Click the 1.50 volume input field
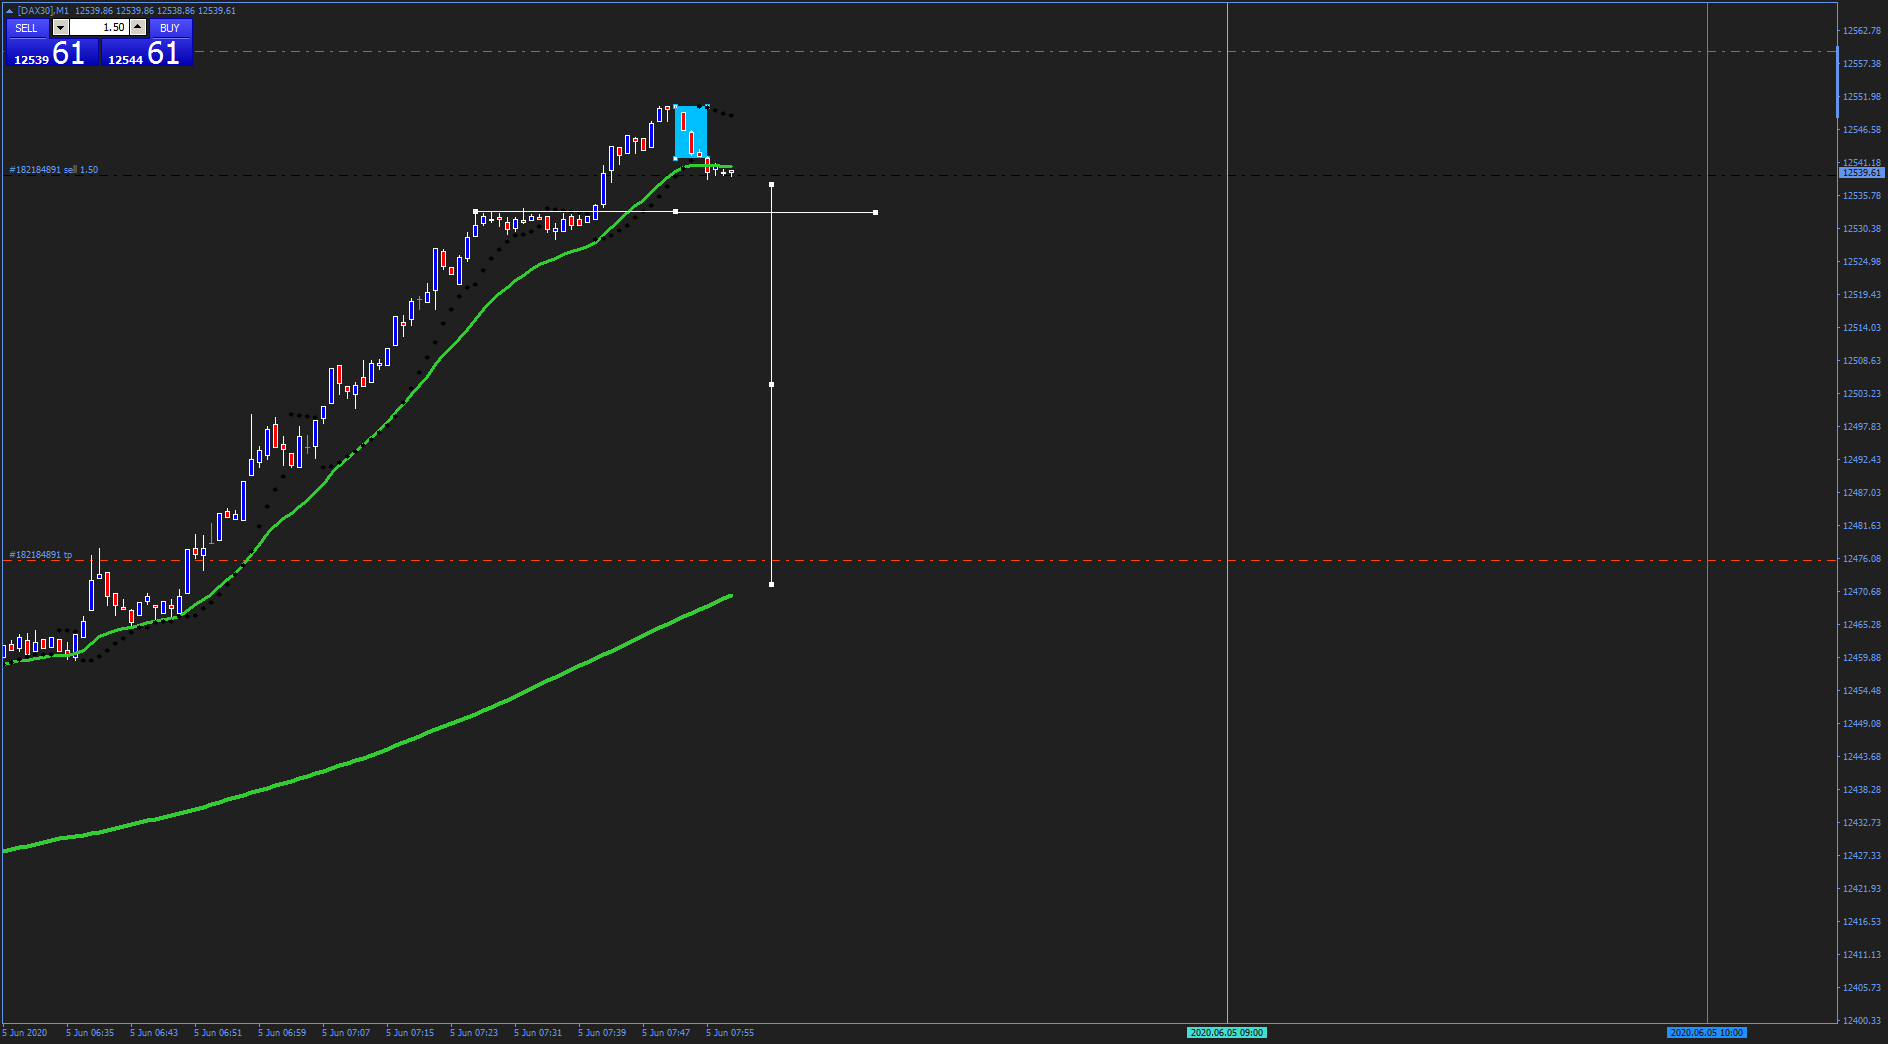 pos(99,28)
